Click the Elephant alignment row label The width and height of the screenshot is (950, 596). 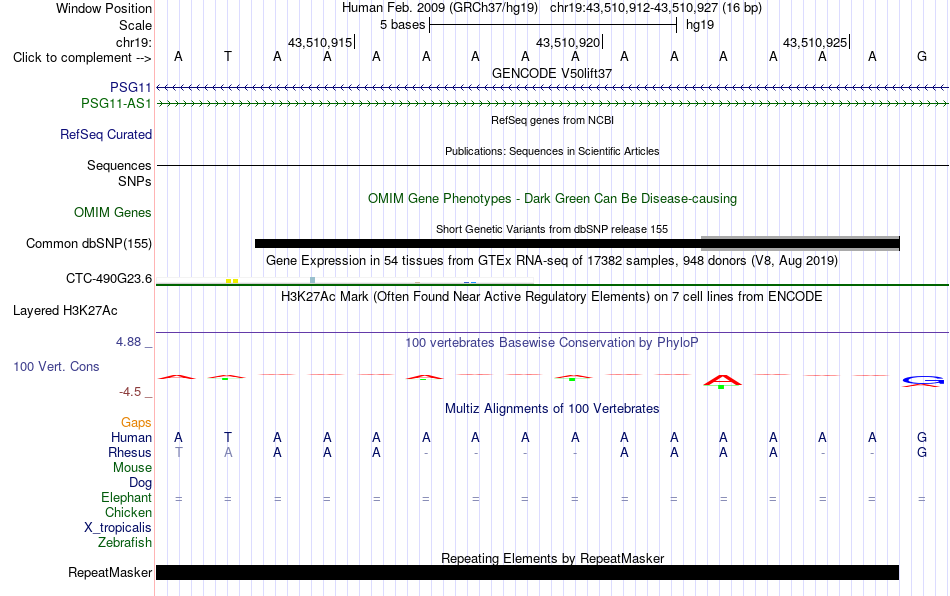[x=126, y=498]
